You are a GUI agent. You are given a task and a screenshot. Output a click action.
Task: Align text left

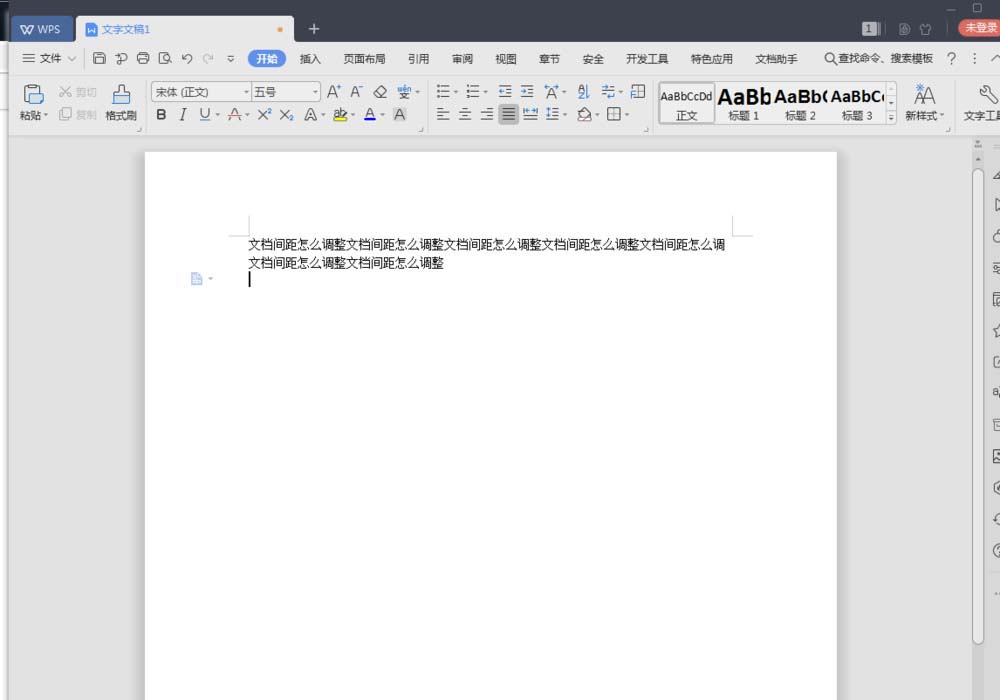(443, 115)
